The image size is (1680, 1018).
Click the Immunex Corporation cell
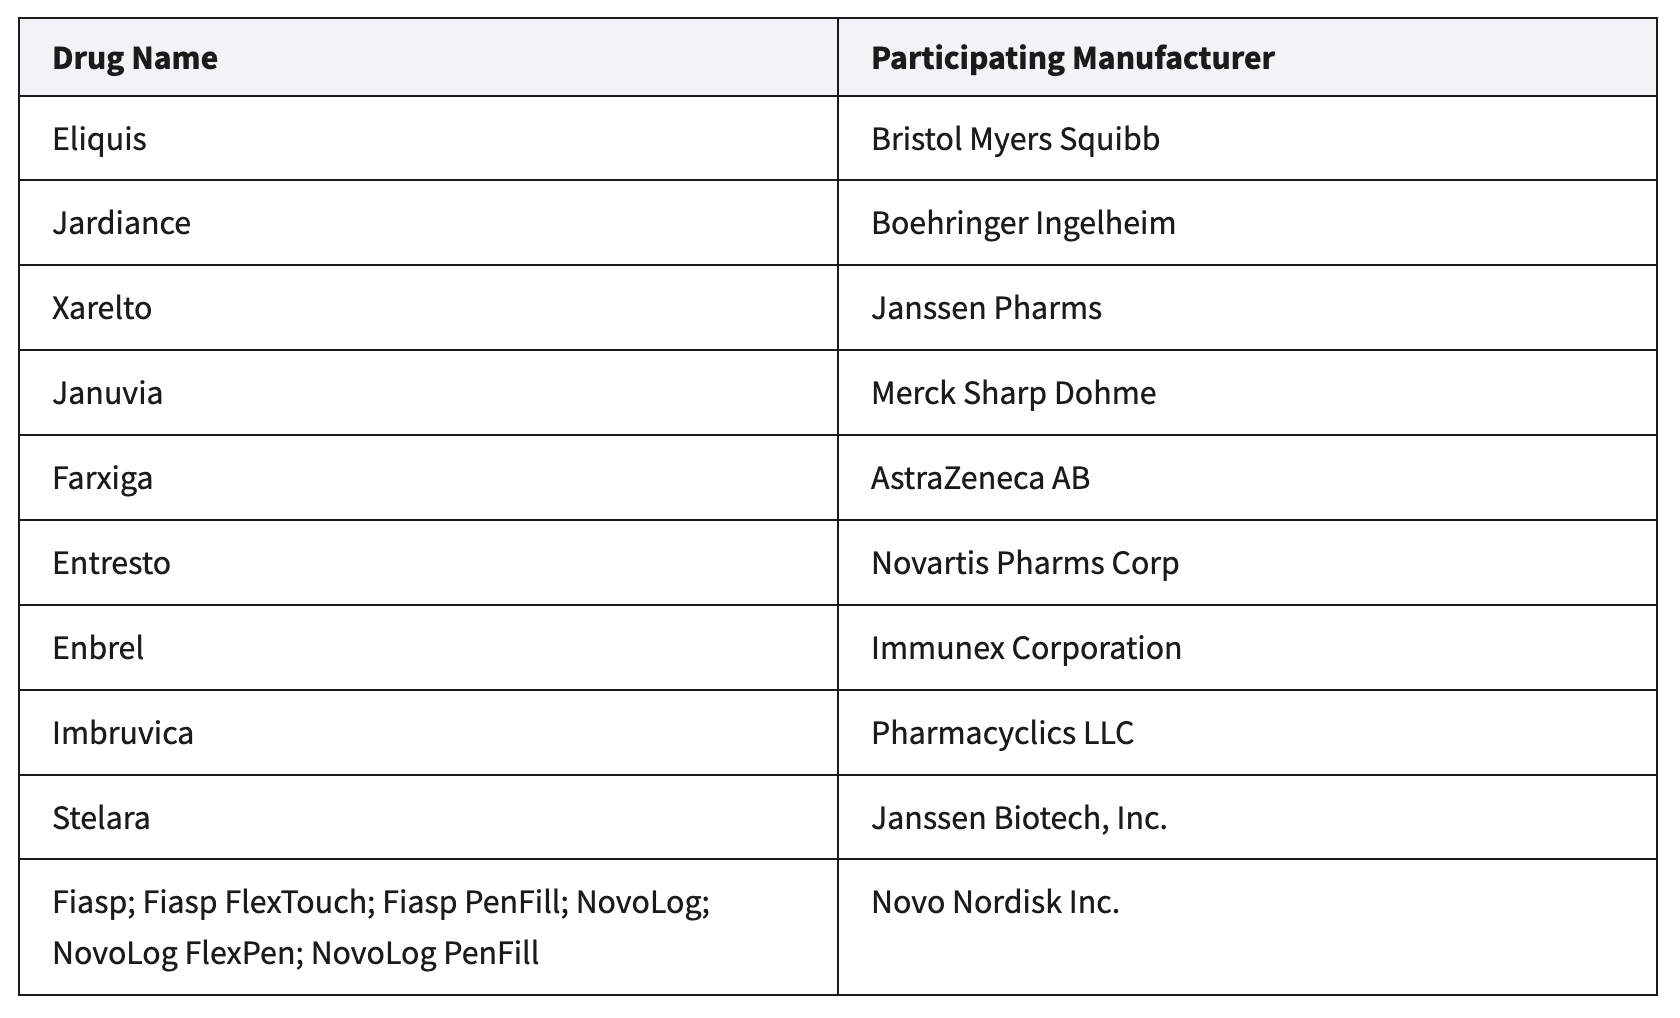[x=1026, y=648]
